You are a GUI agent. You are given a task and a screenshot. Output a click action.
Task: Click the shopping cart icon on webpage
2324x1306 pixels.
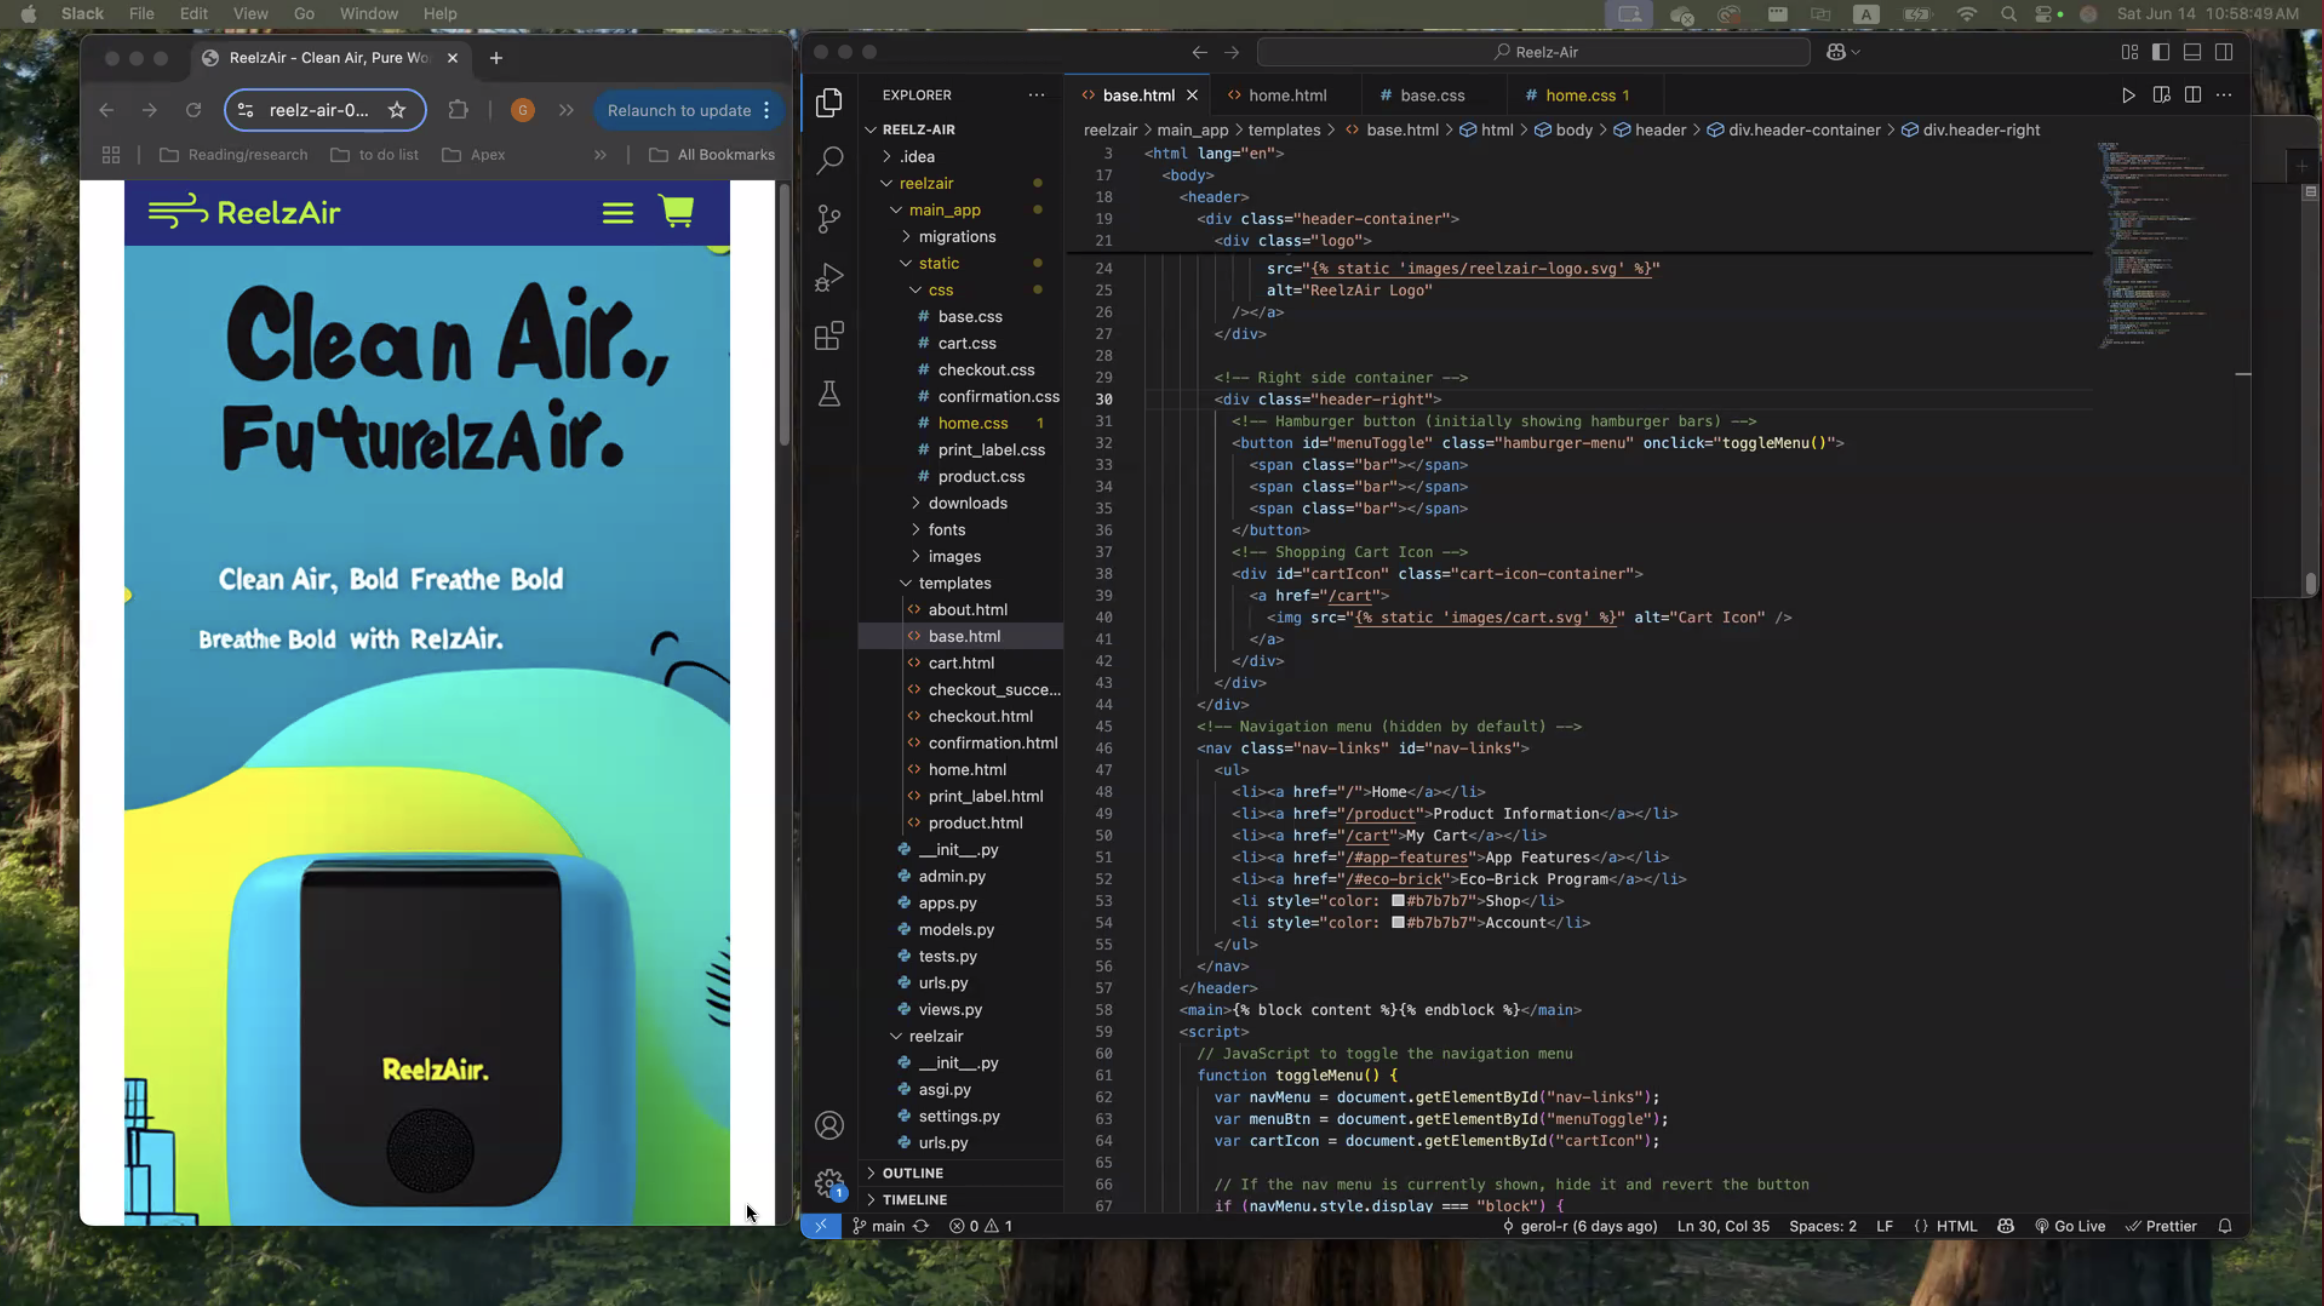click(x=676, y=212)
